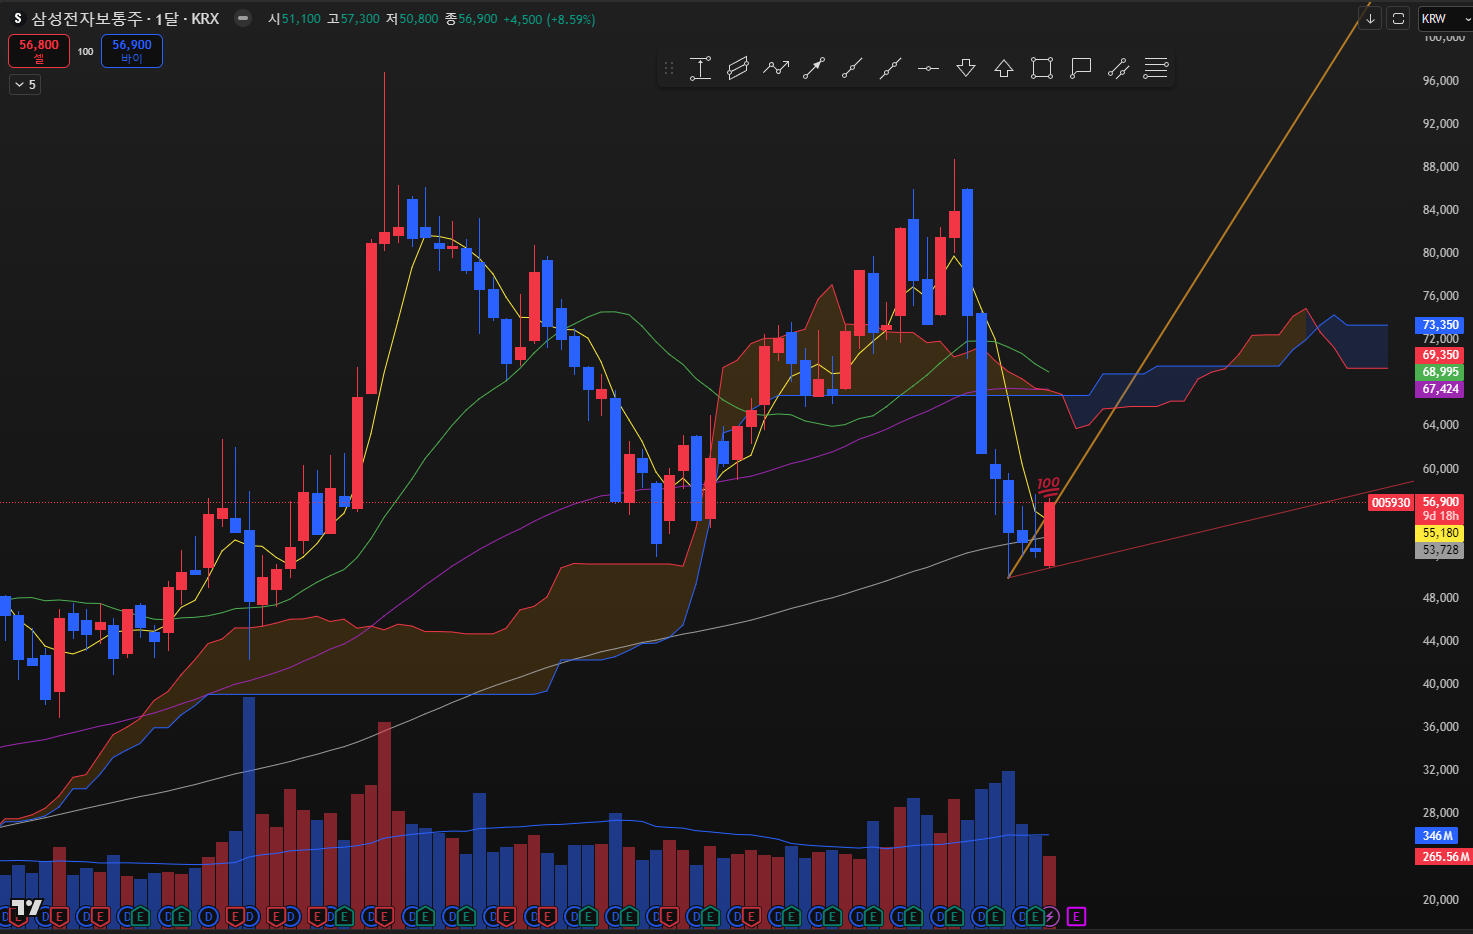
Task: Click the order quantity value 100
Action: tap(86, 51)
